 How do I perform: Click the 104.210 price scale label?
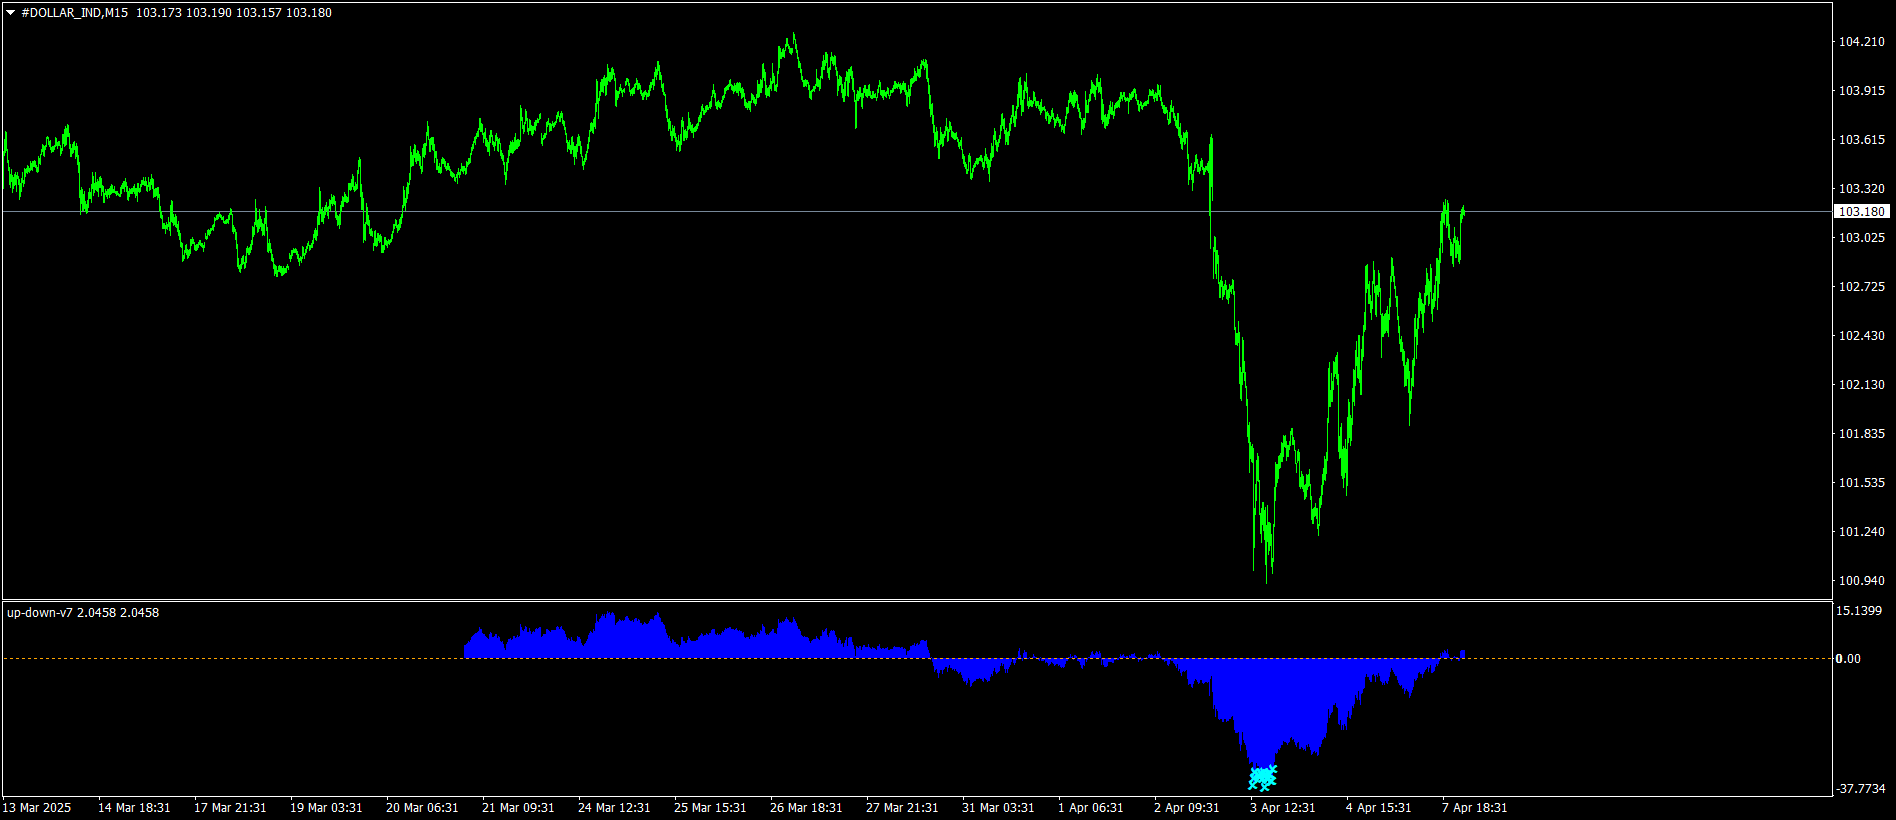[1862, 42]
